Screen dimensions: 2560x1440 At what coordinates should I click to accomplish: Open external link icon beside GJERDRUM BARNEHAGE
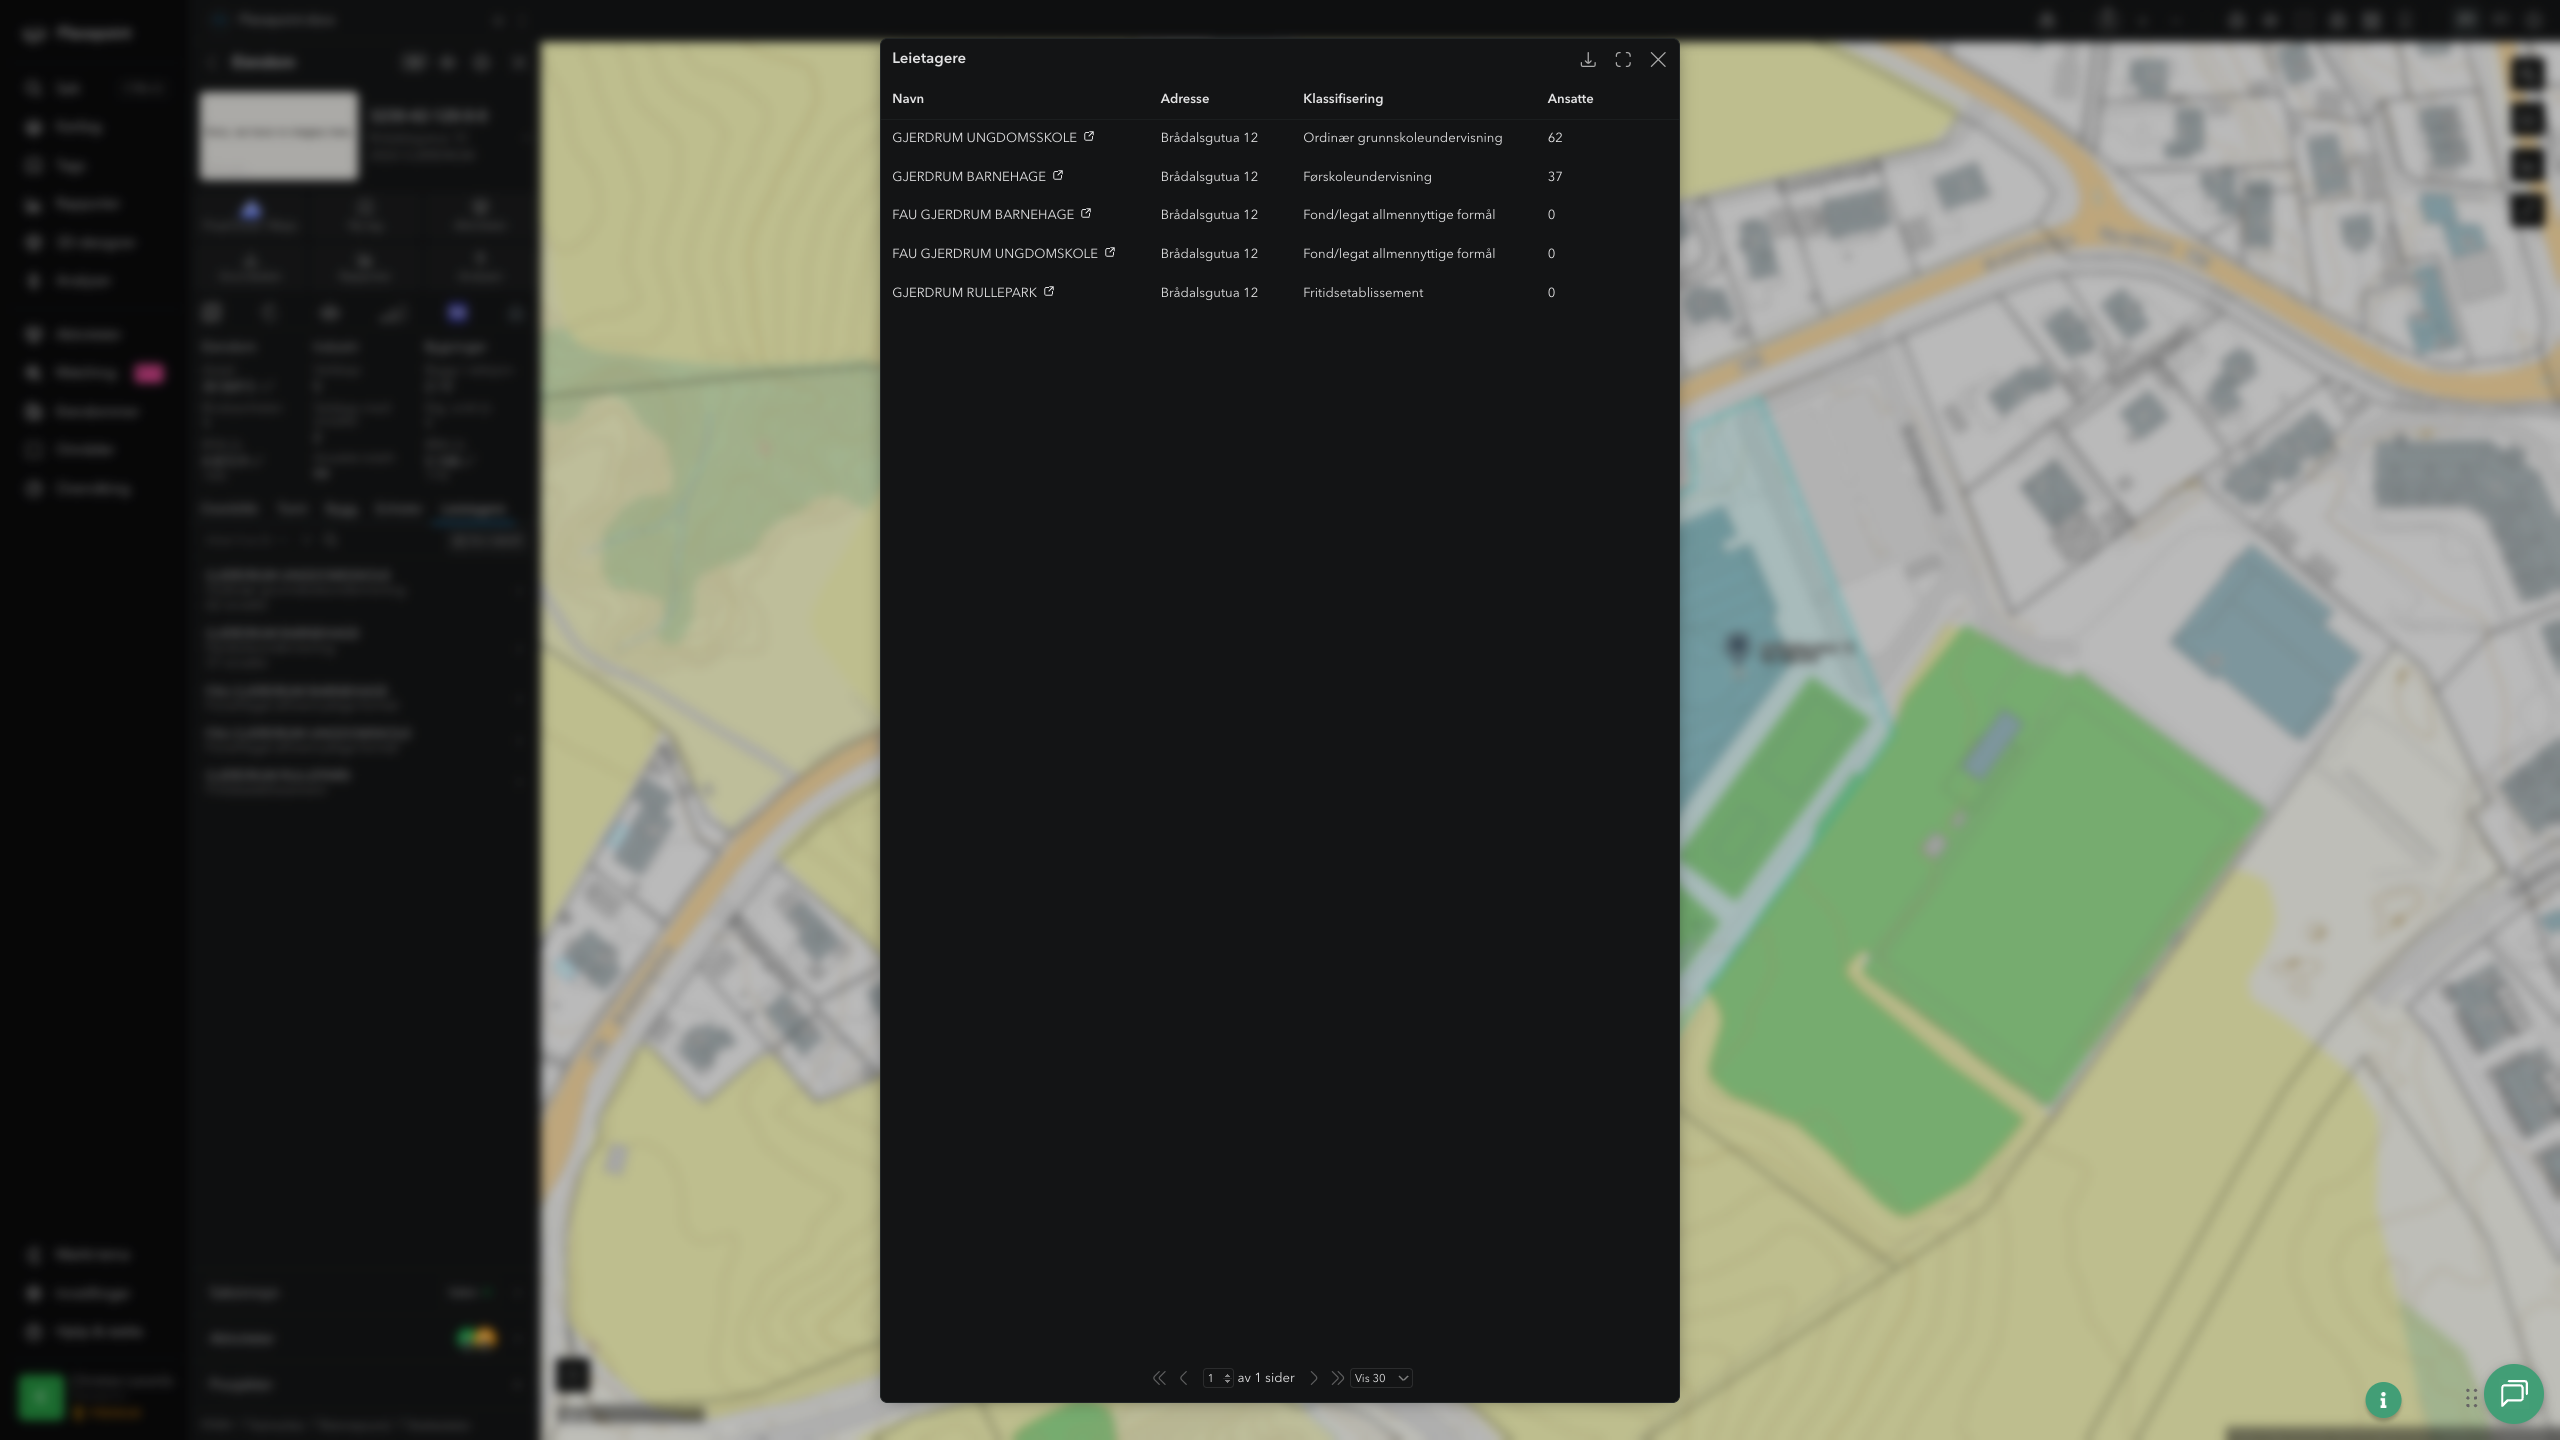[x=1058, y=176]
